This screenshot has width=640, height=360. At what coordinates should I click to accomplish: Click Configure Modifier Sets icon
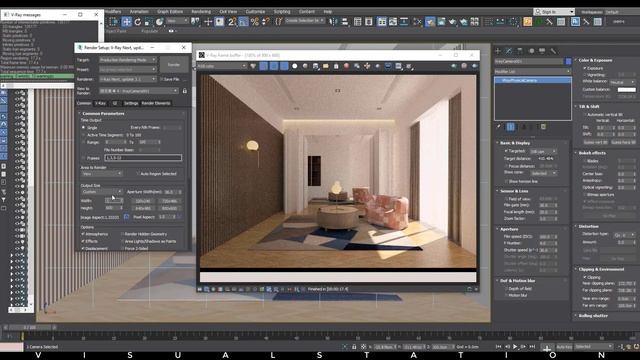click(x=543, y=127)
